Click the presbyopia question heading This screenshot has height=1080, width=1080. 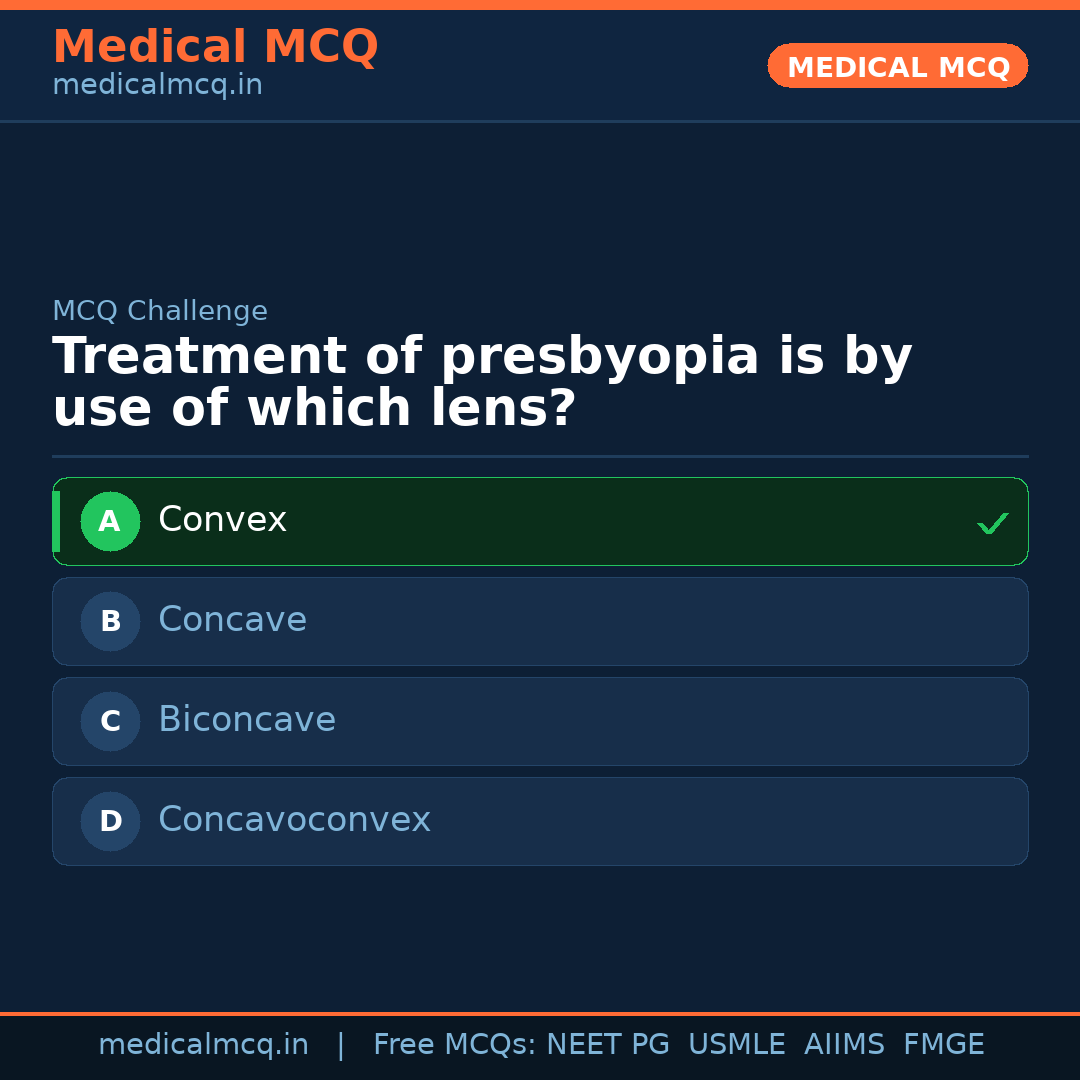[x=482, y=383]
